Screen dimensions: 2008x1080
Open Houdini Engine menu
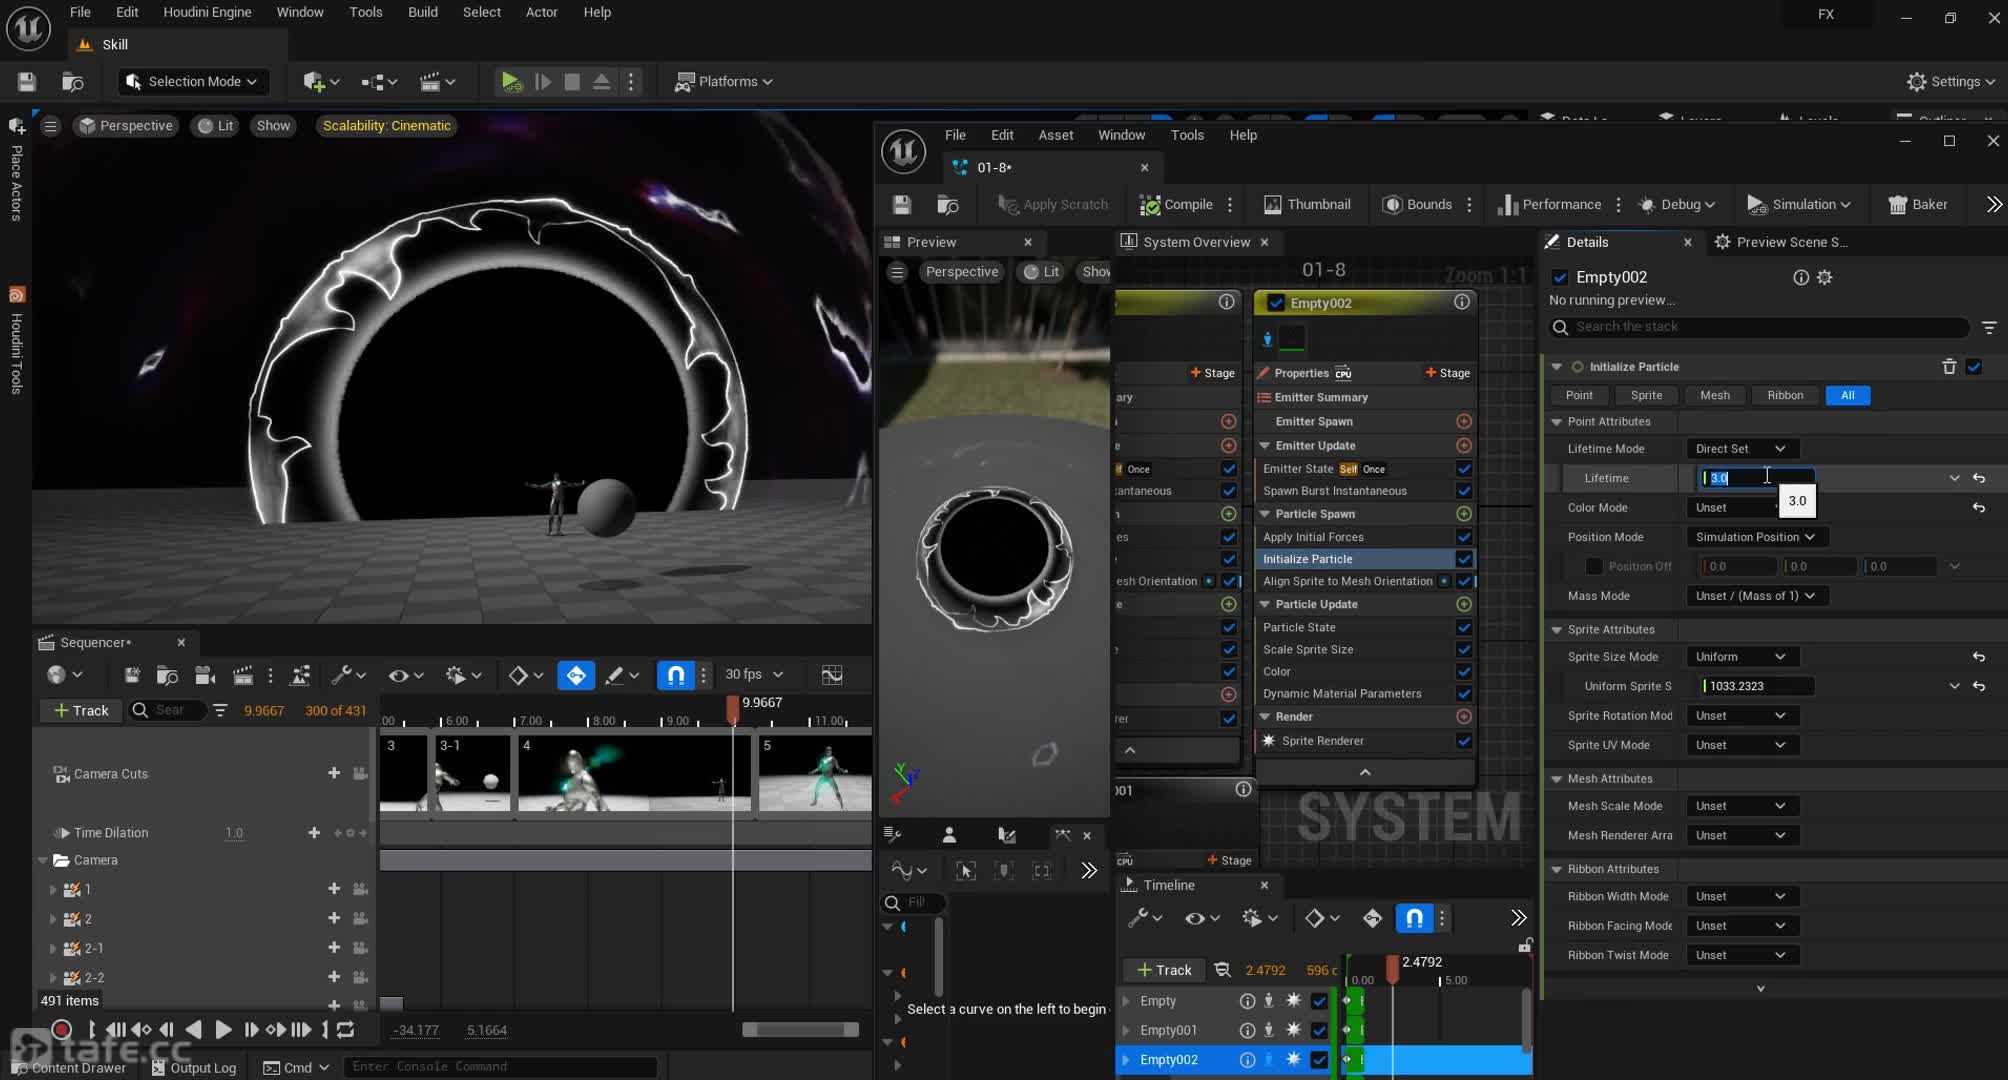tap(207, 12)
